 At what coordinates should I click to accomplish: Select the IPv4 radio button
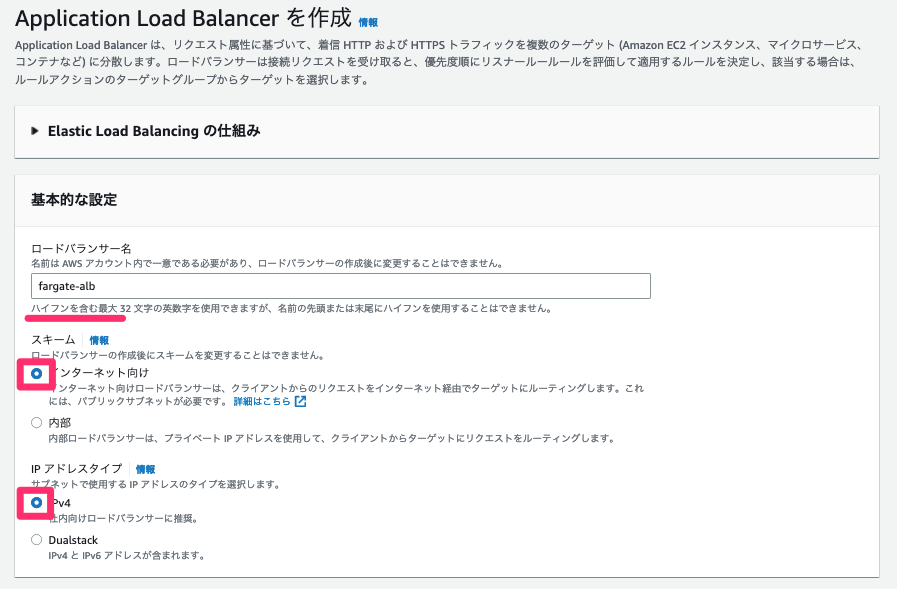click(37, 503)
